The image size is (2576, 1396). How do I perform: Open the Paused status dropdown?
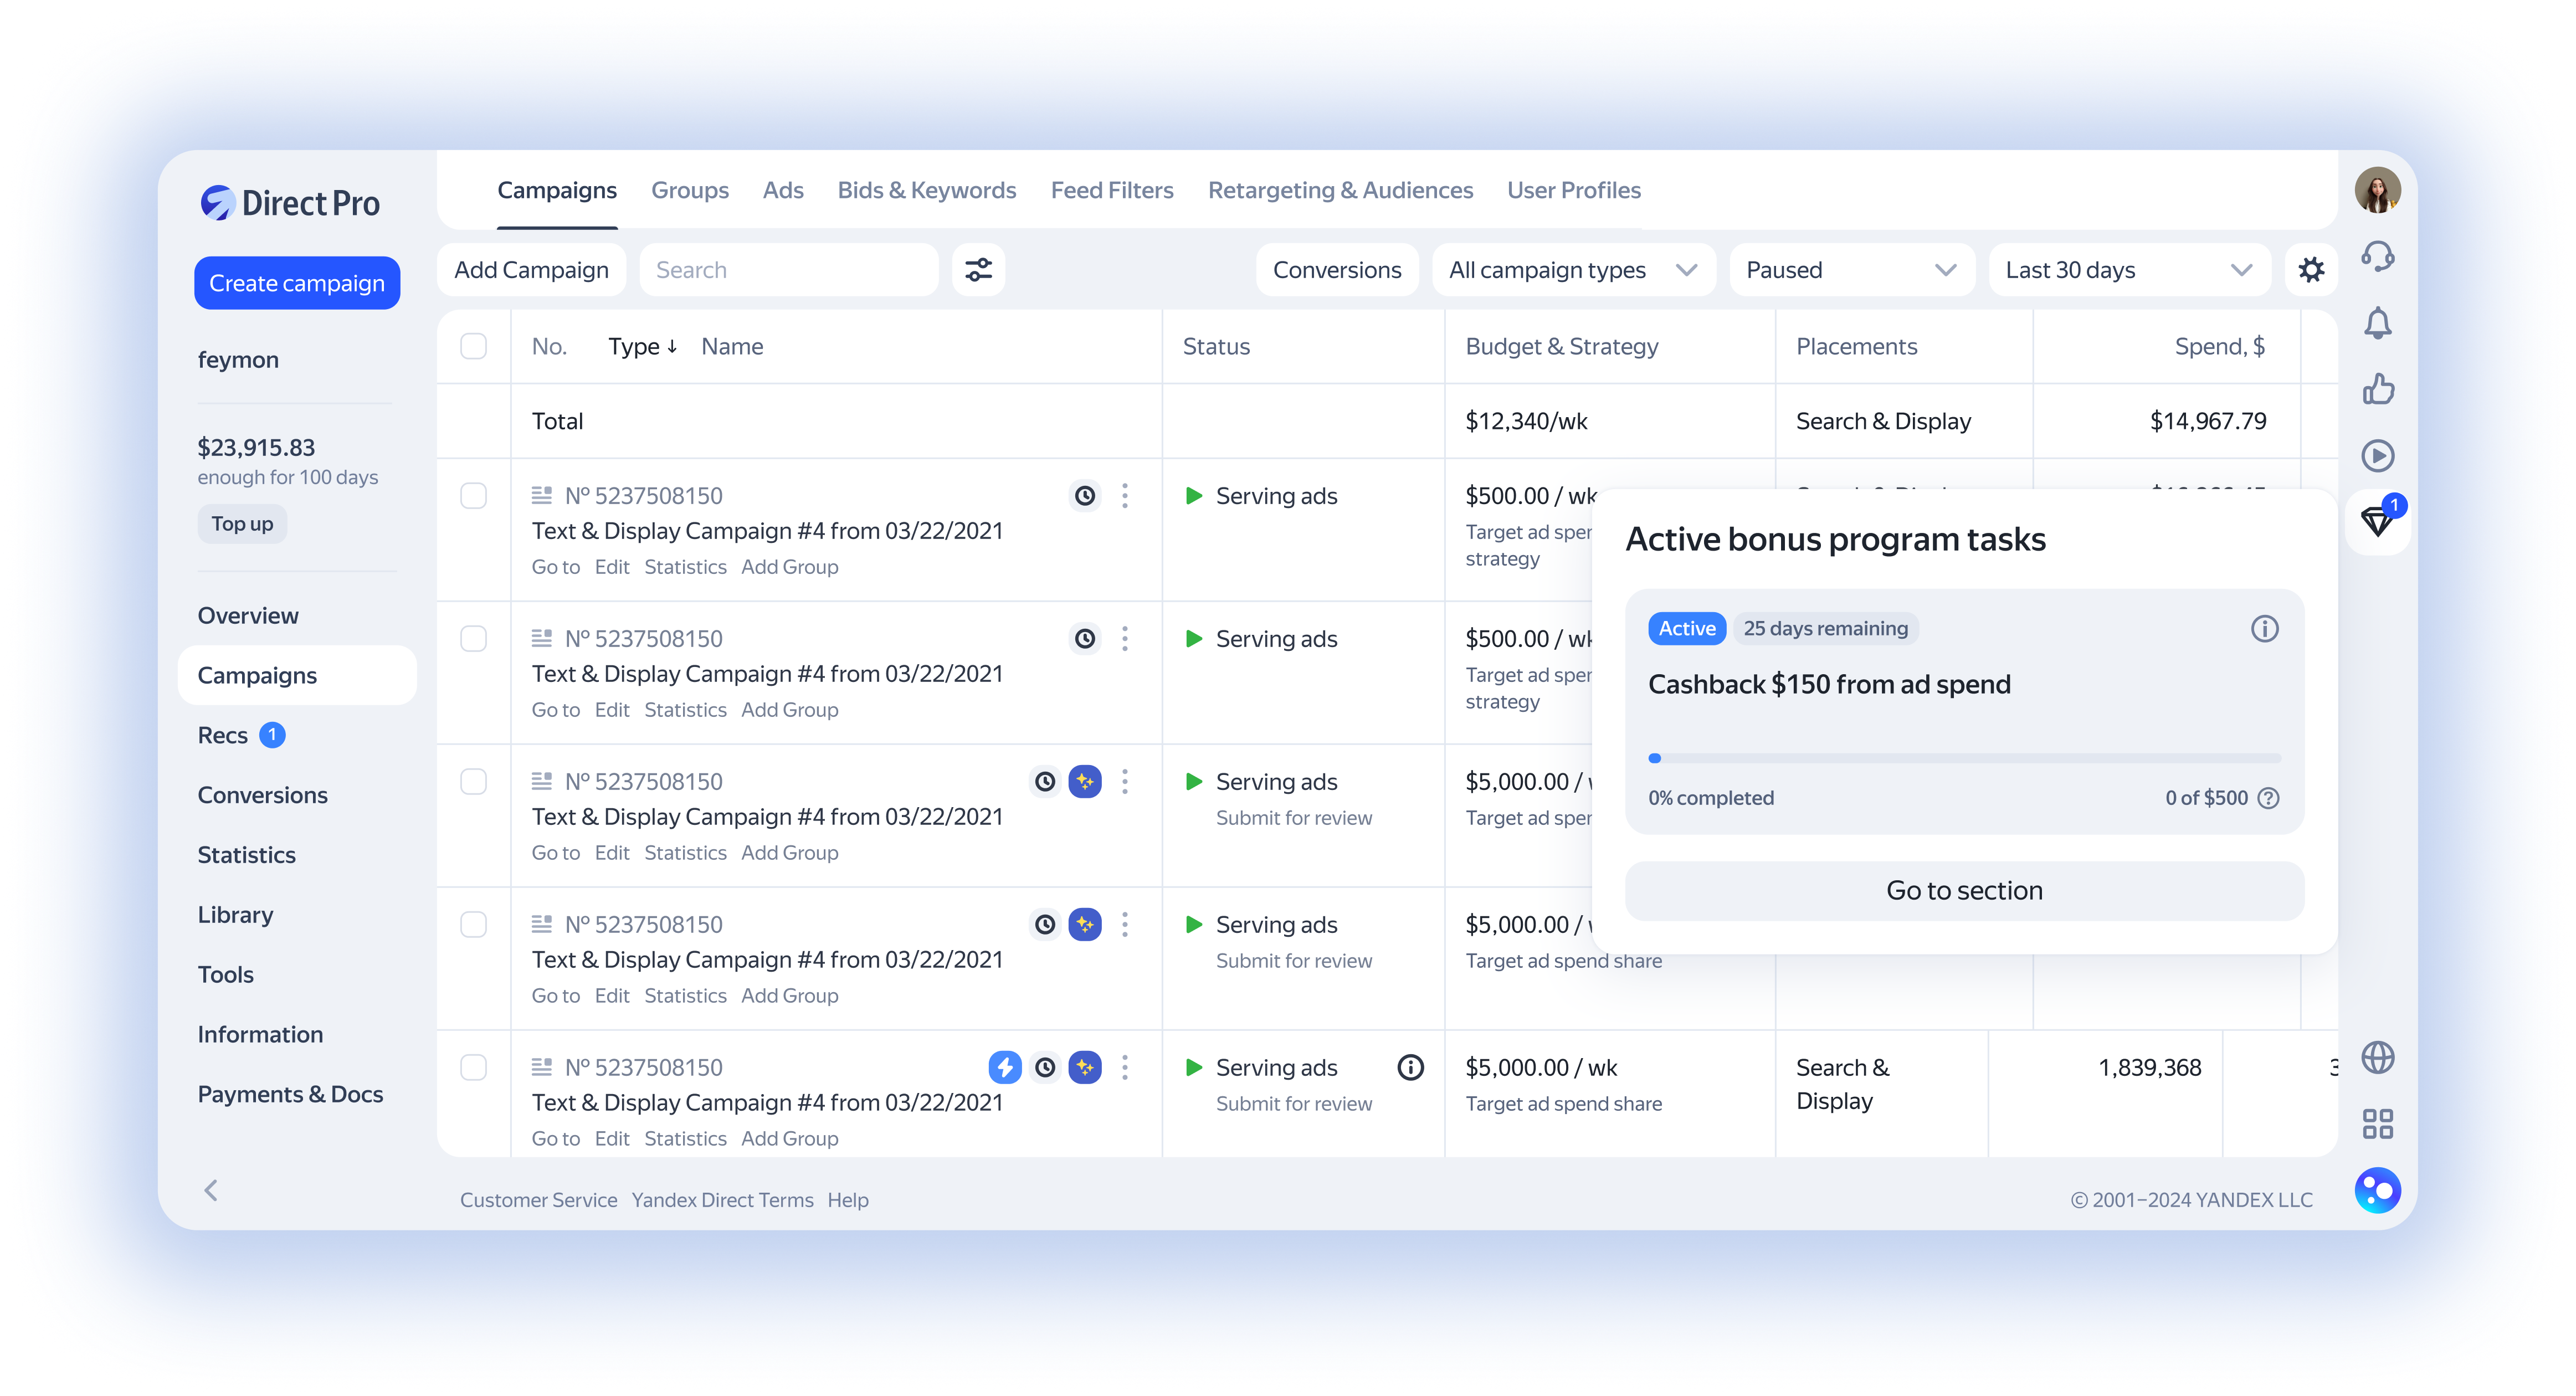1852,270
